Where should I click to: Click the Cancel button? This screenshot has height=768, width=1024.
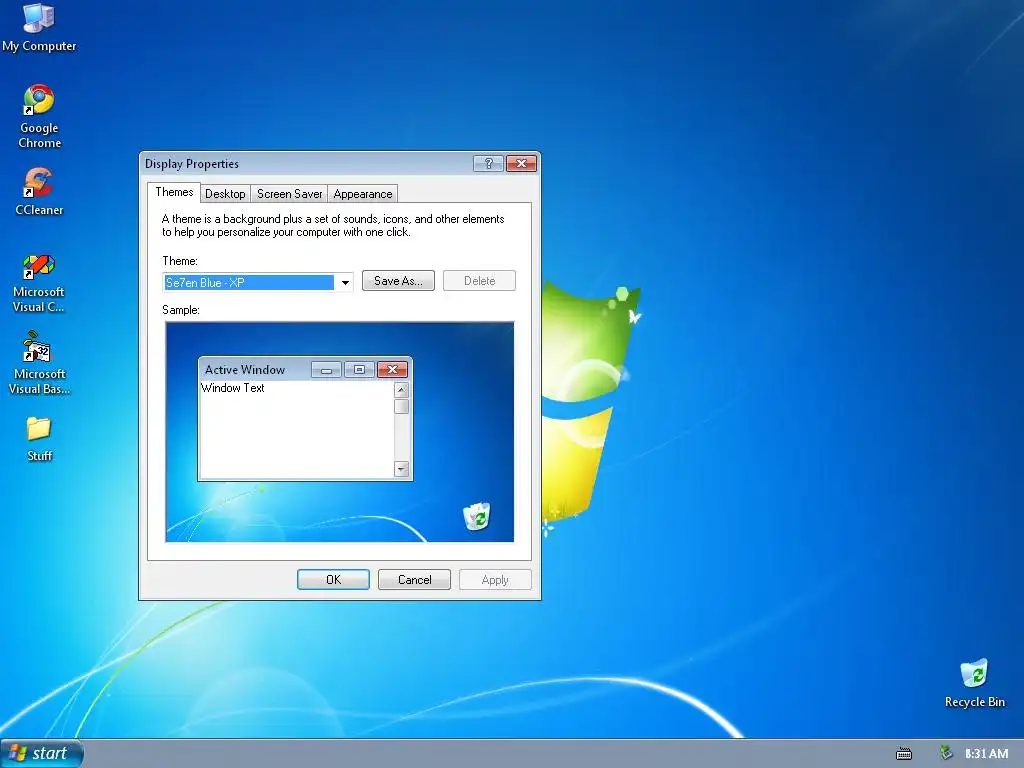click(x=414, y=579)
